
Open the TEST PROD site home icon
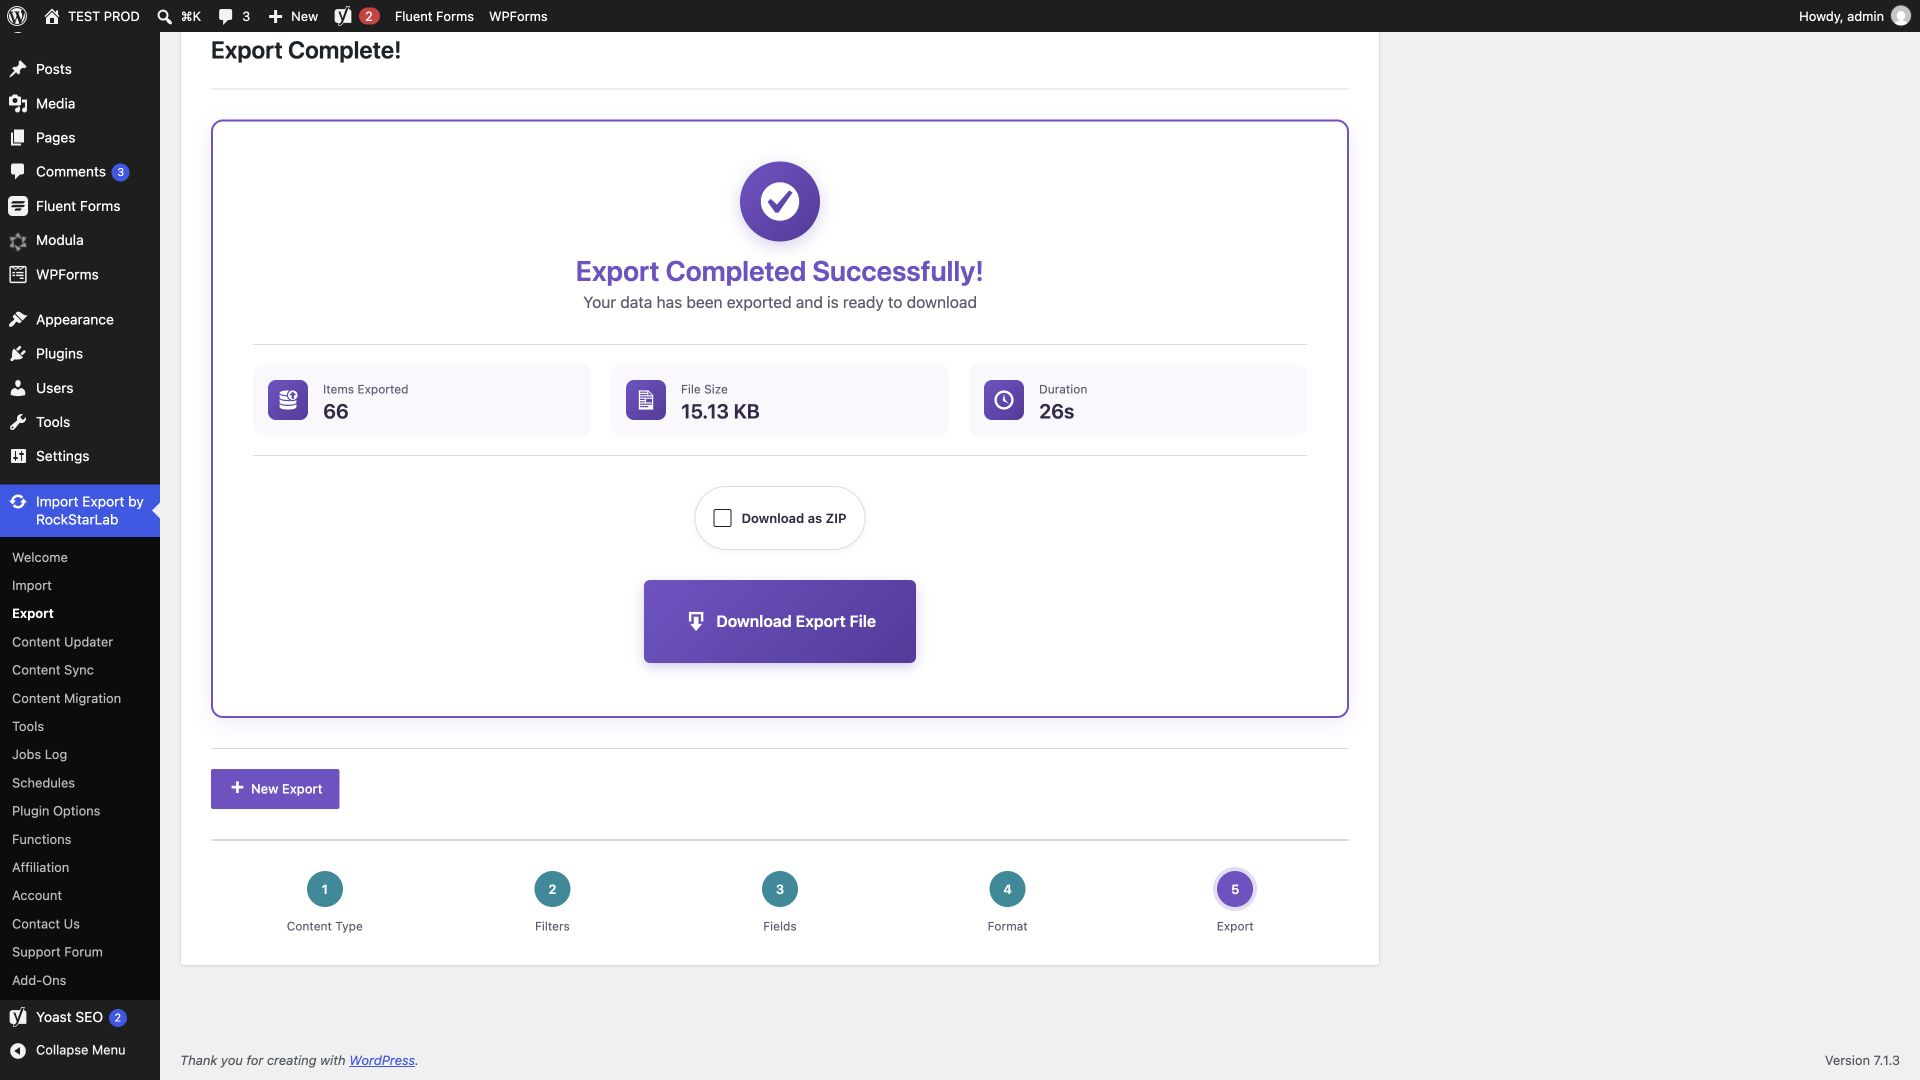[x=52, y=16]
